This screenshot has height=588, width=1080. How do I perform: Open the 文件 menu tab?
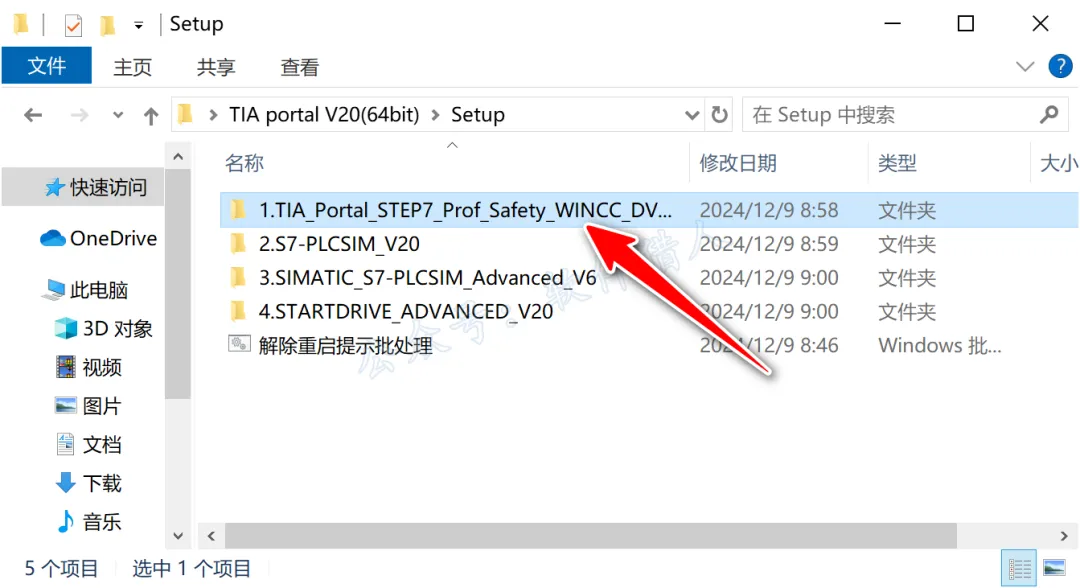point(47,66)
